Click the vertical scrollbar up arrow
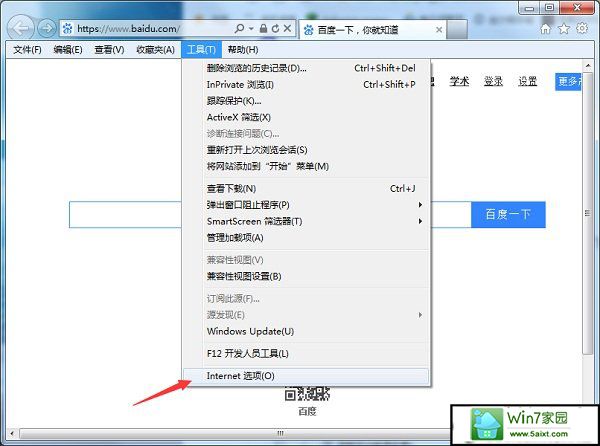 point(588,65)
